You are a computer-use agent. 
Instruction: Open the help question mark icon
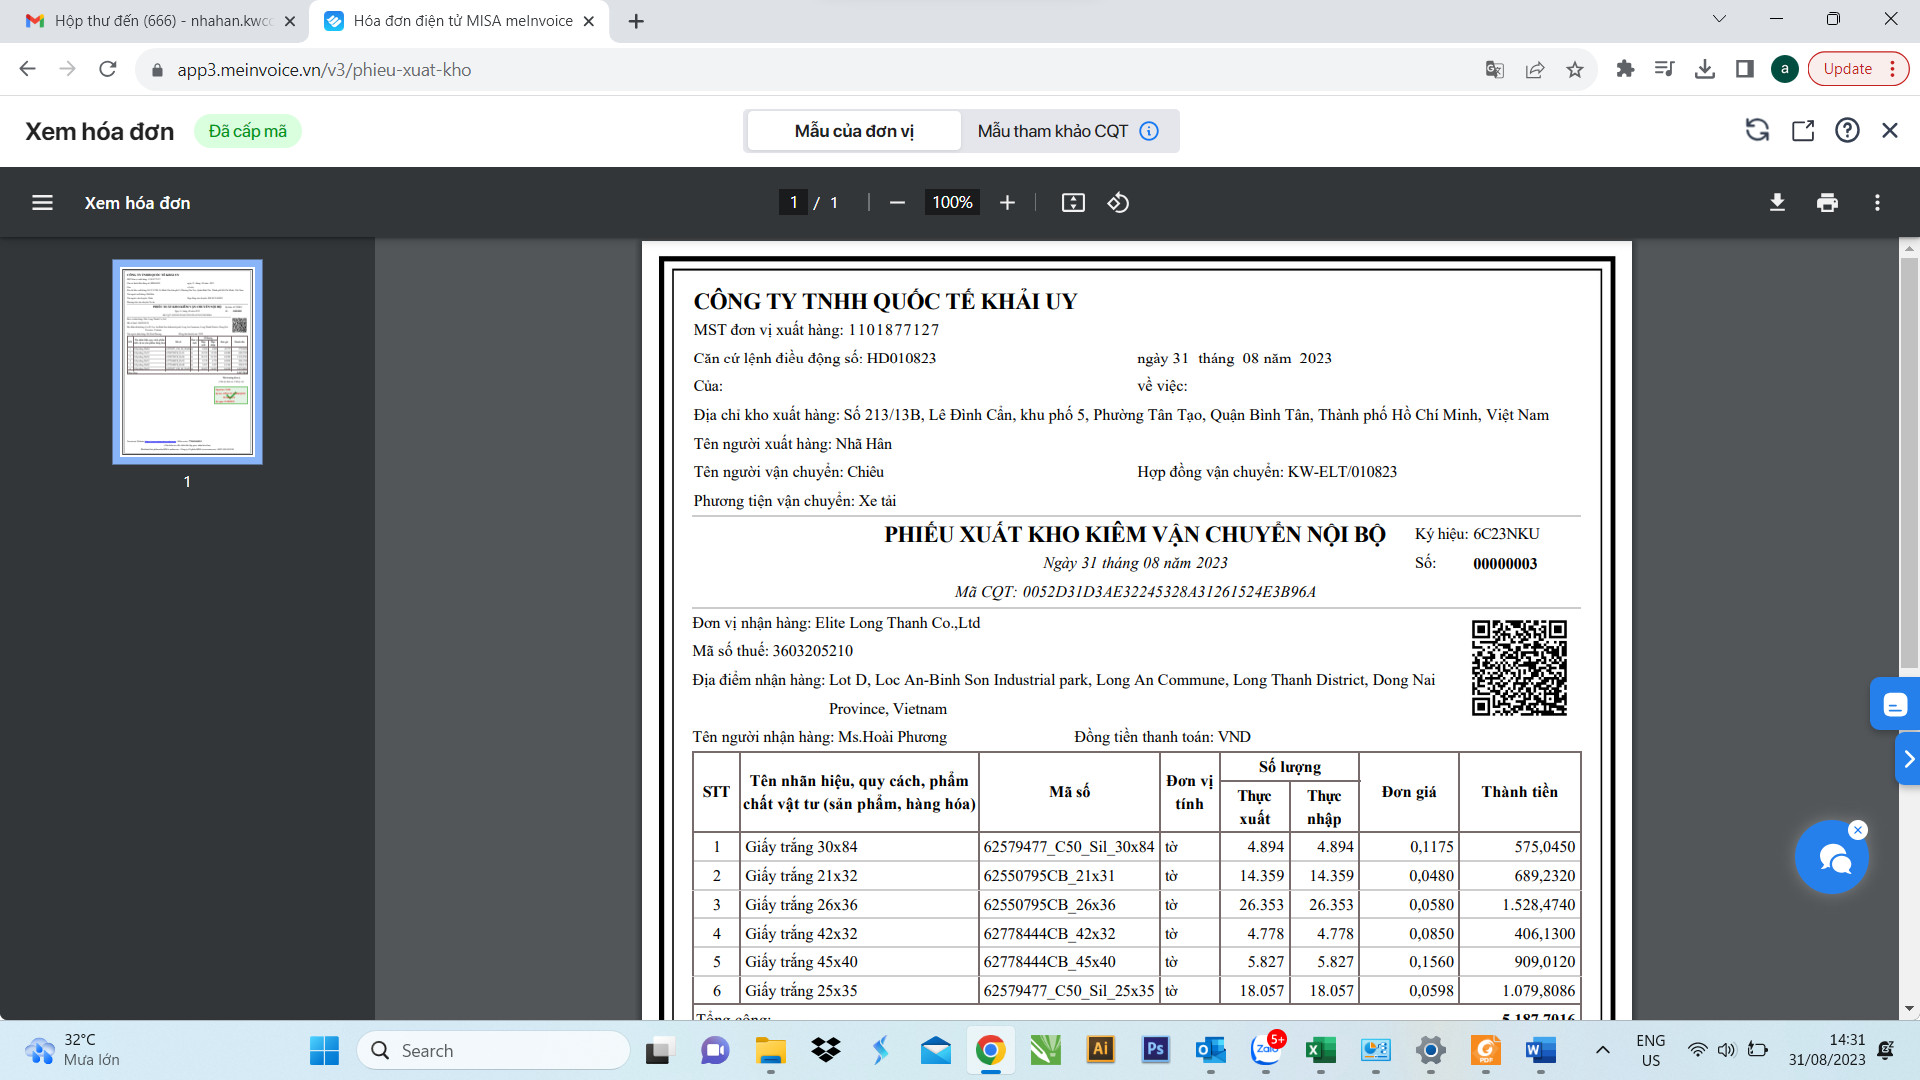(x=1847, y=130)
